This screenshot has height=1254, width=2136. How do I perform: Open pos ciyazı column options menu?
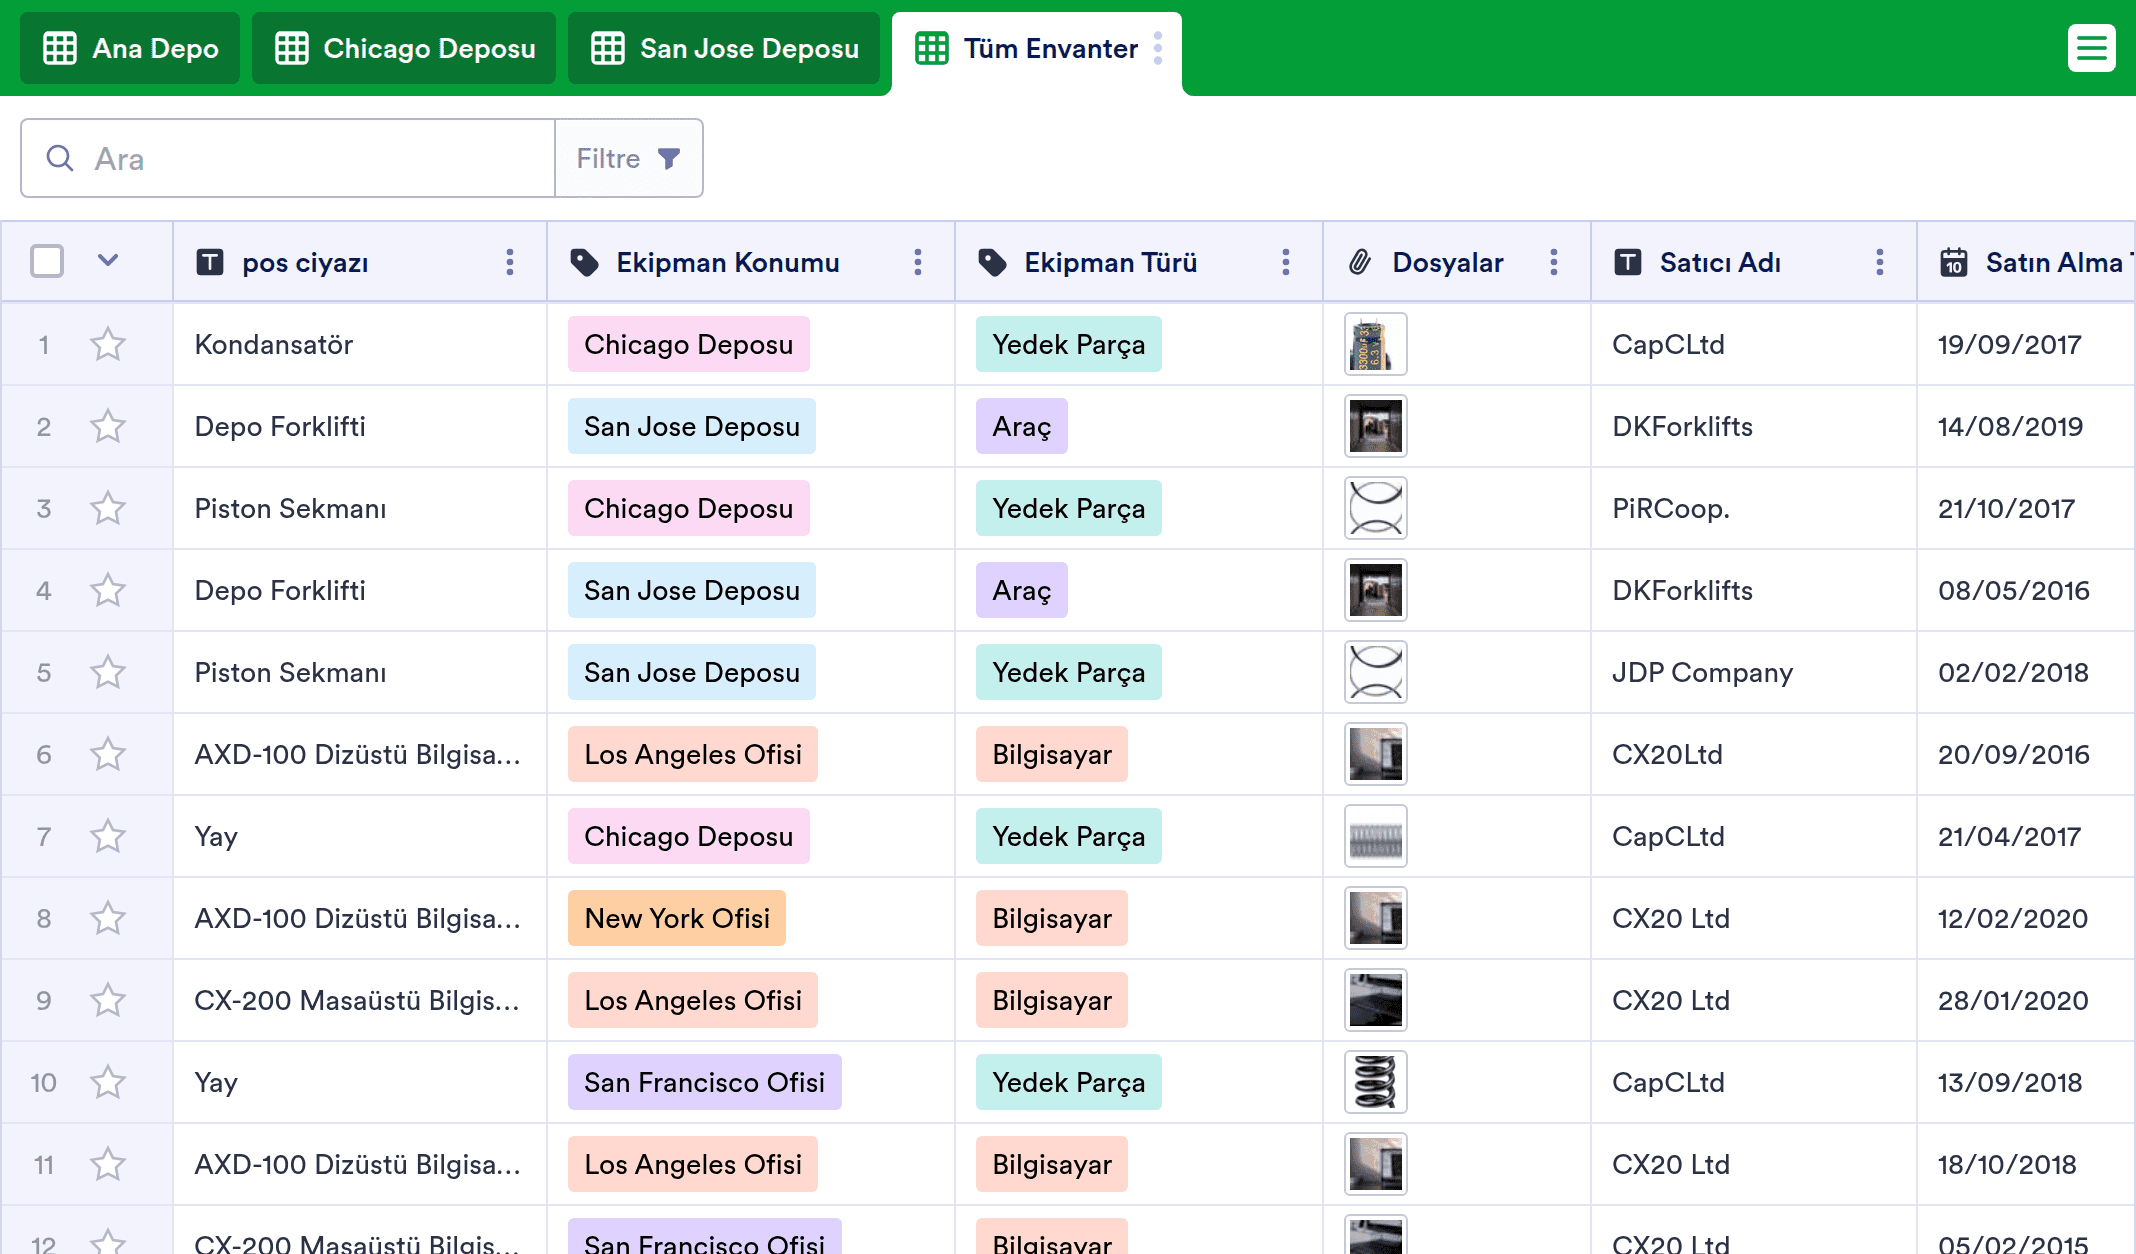pos(510,262)
